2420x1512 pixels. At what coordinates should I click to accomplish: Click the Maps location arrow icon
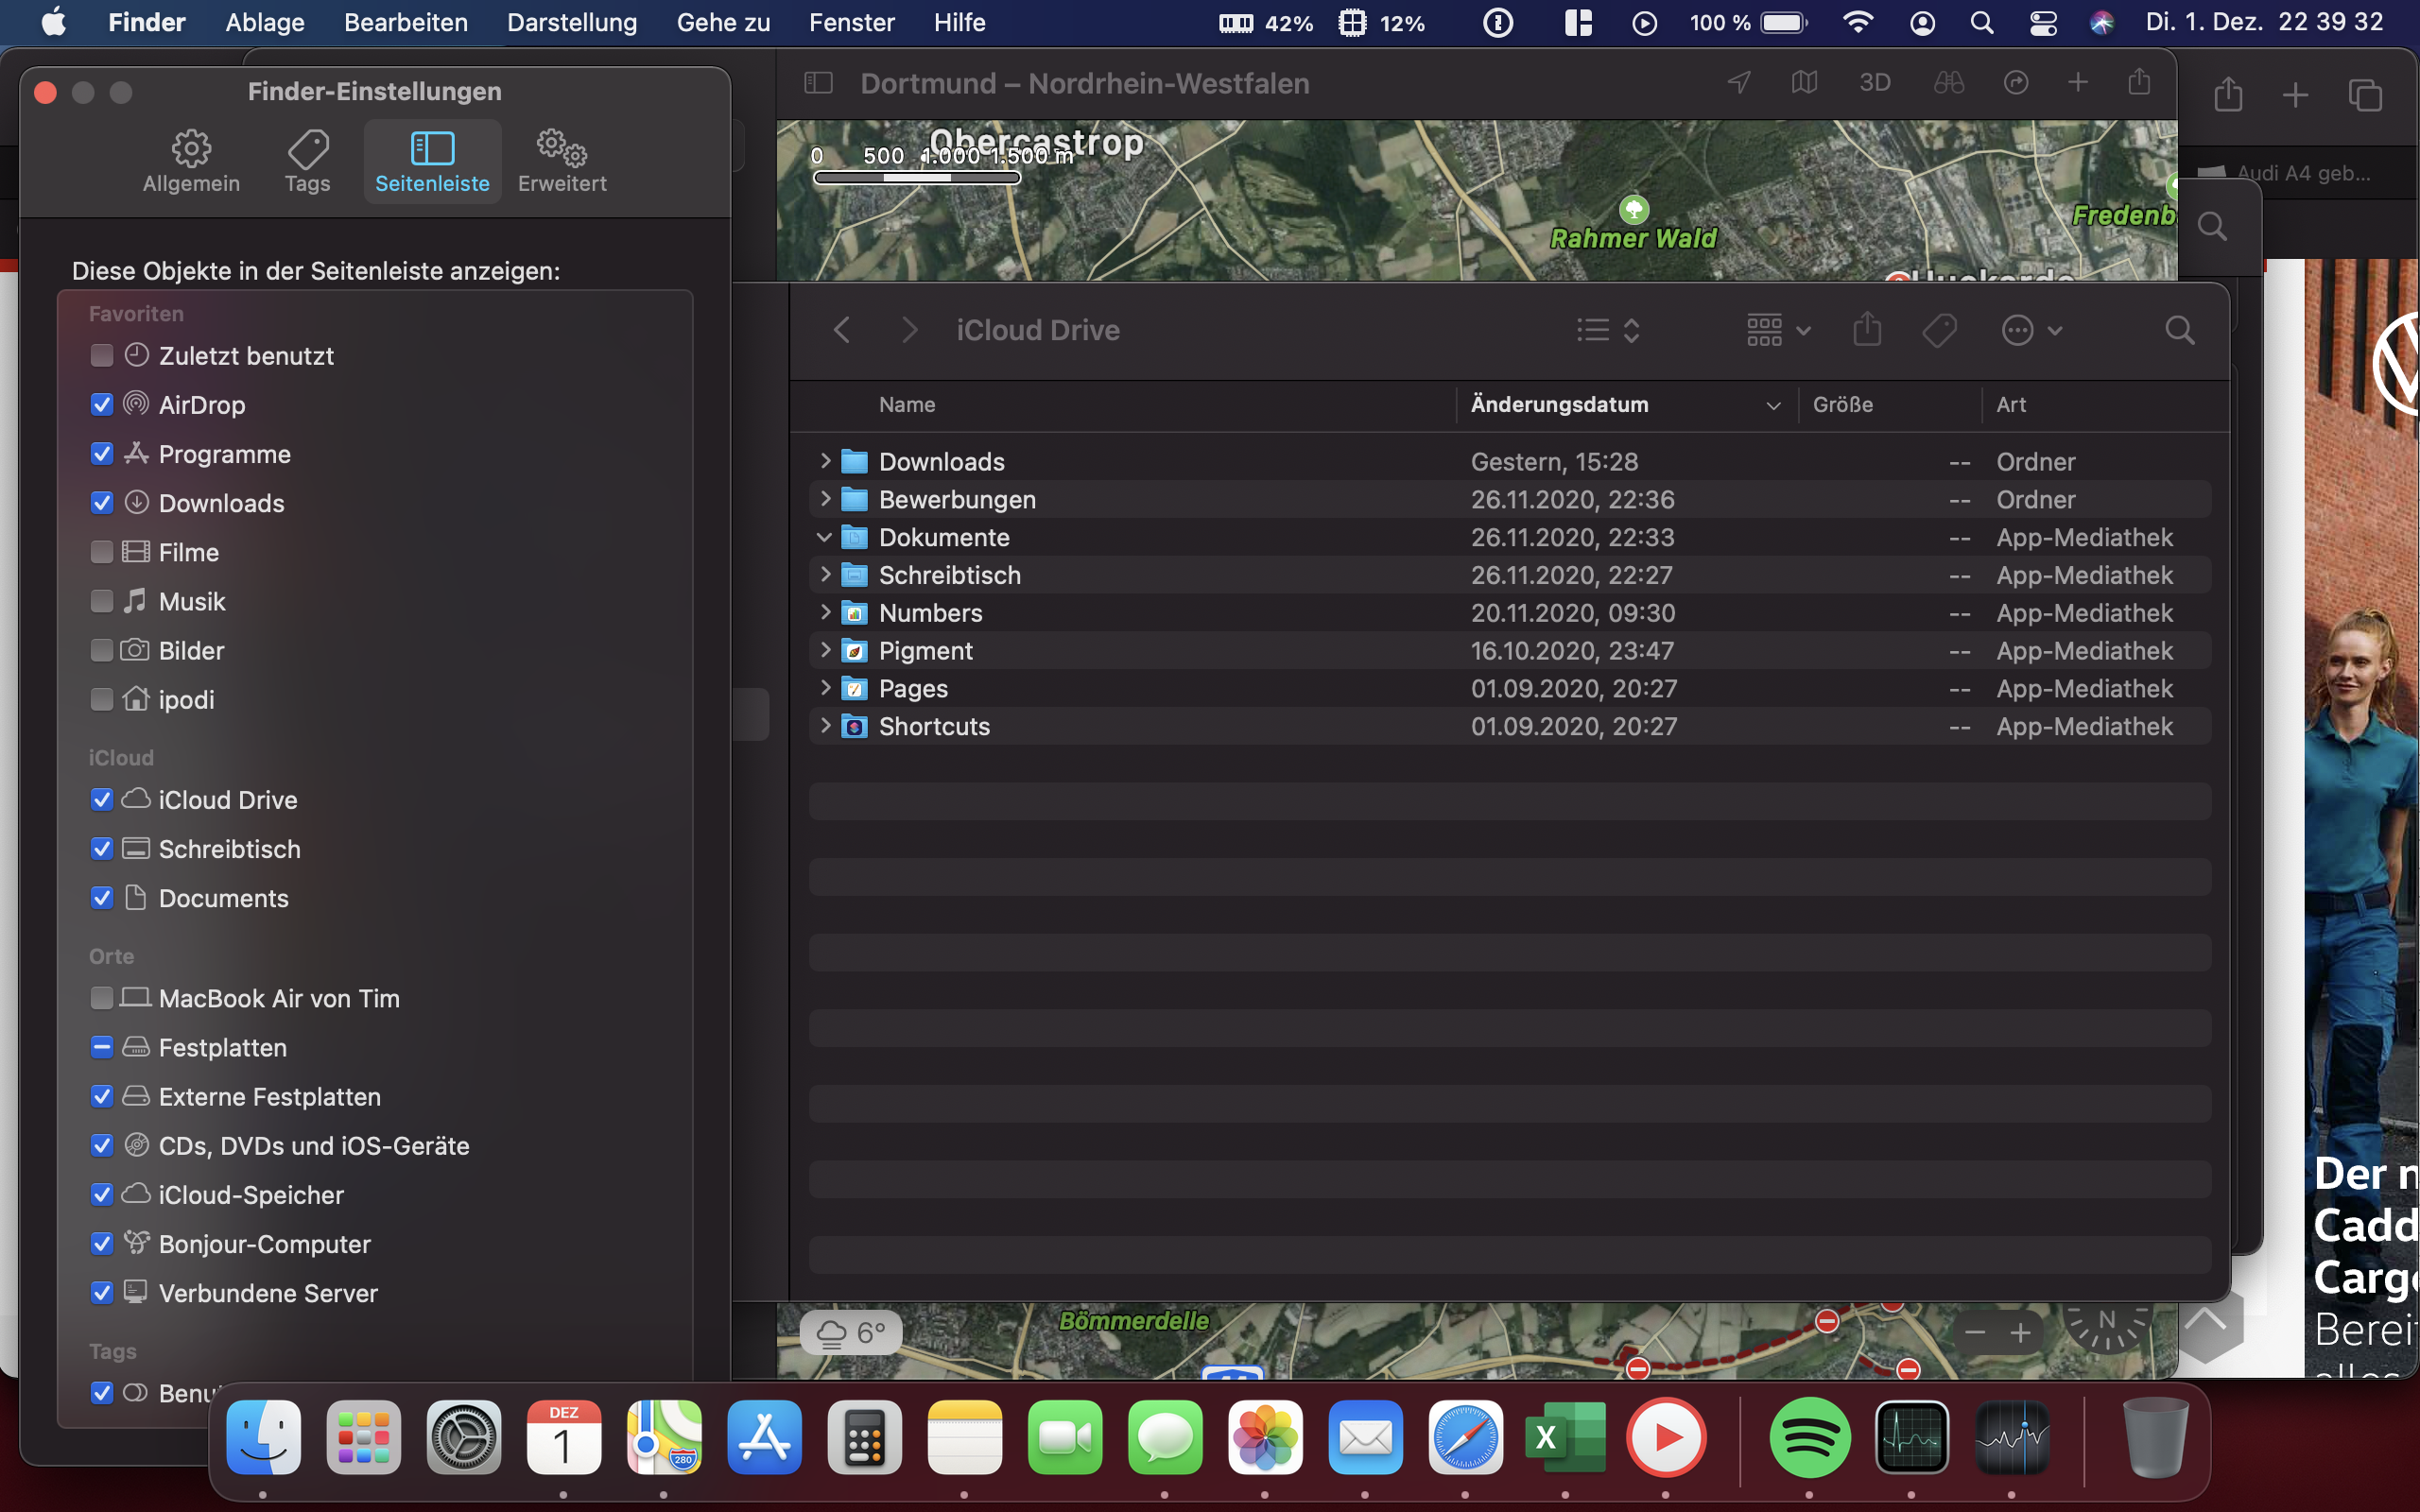(1739, 83)
